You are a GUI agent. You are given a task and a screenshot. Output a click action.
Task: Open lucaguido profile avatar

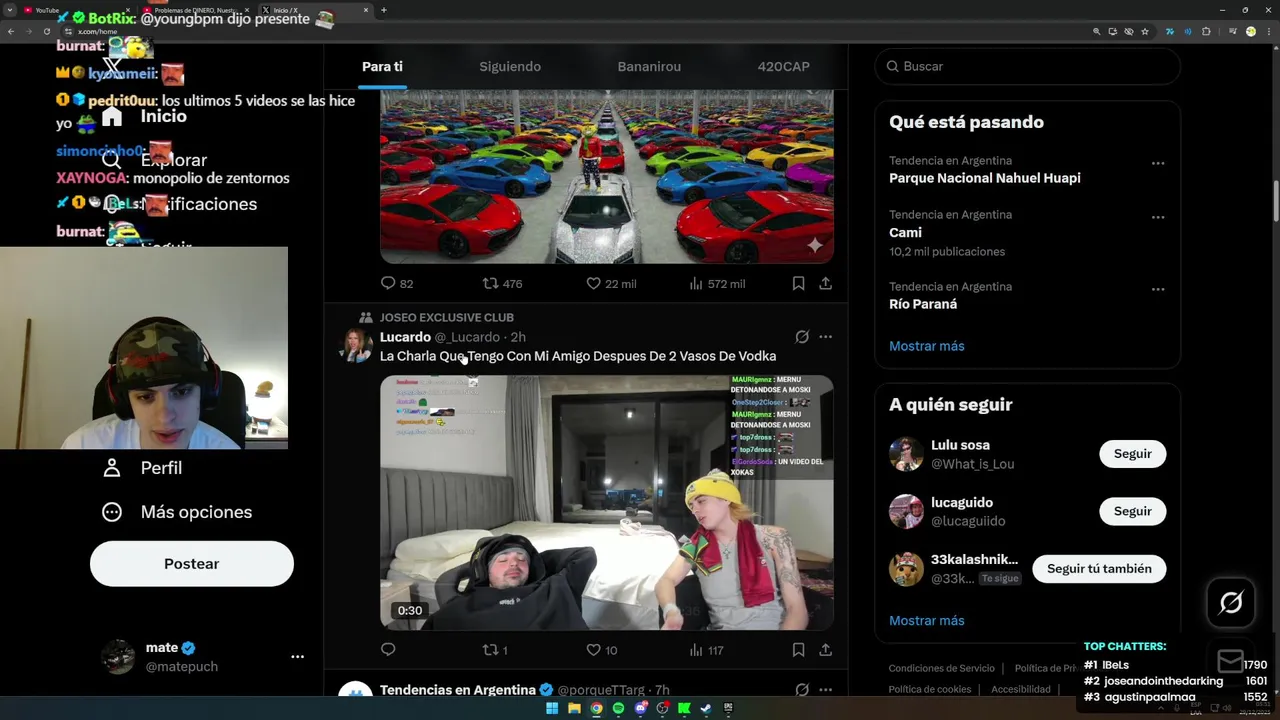point(906,511)
